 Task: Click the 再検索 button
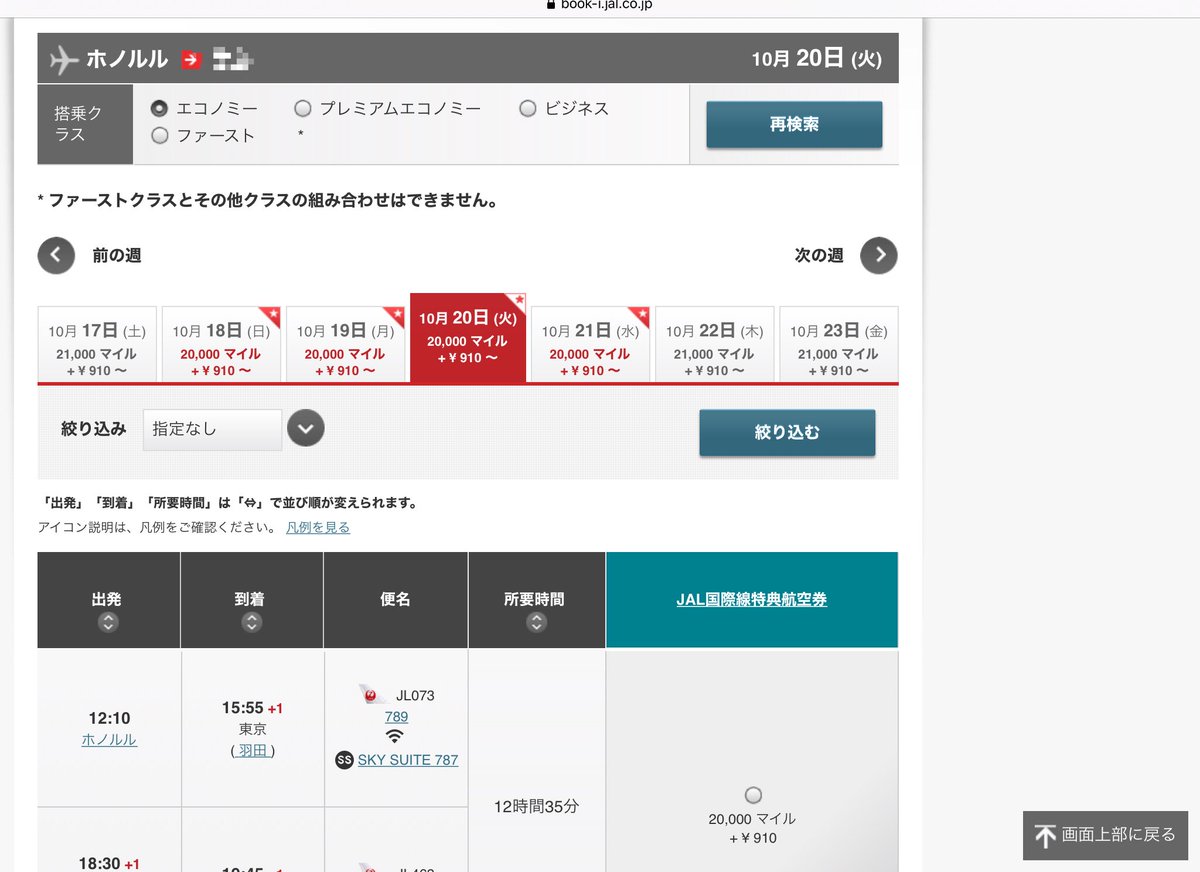click(x=794, y=125)
